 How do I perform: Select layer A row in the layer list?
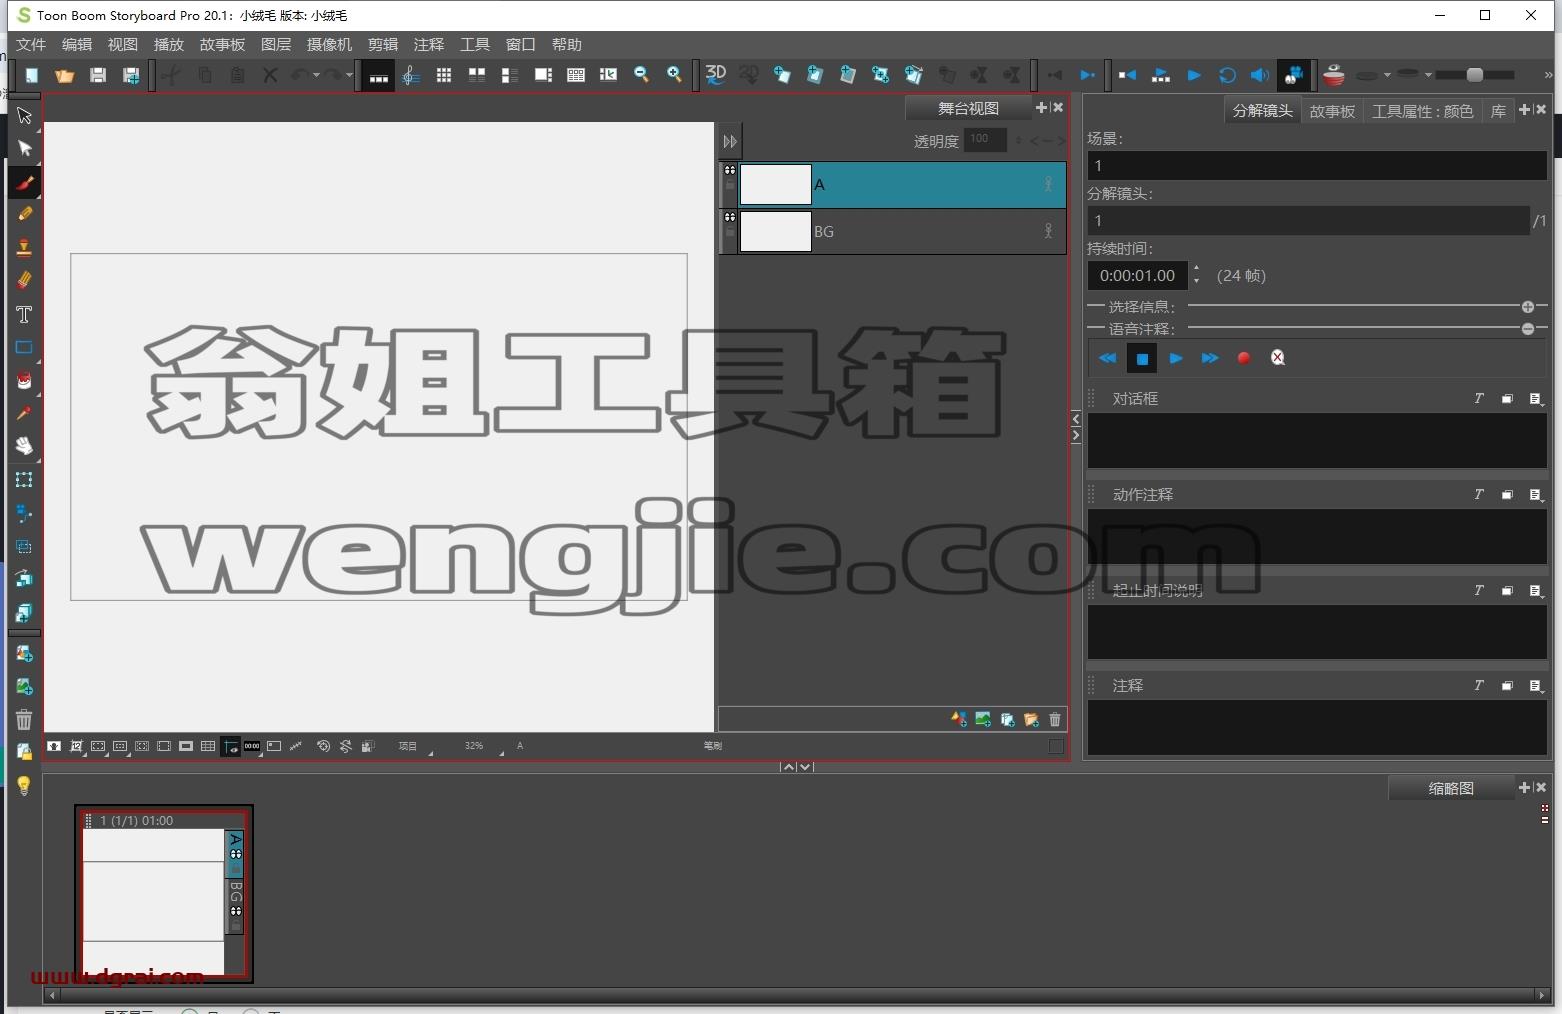pos(892,184)
